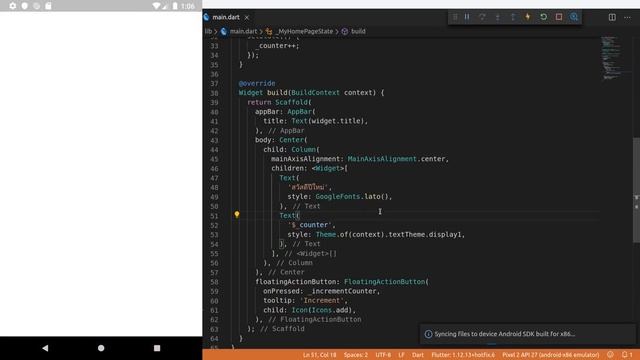
Task: Click the debug Step Out icon
Action: click(513, 17)
